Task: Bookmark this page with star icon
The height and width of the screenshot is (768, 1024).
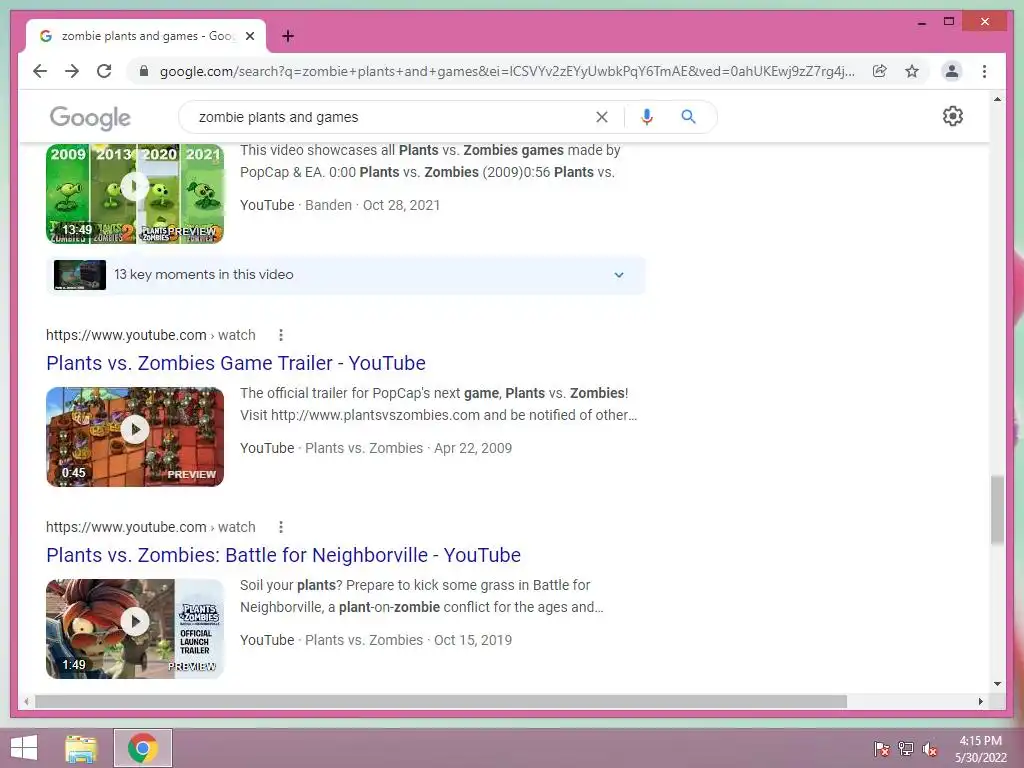Action: click(x=912, y=71)
